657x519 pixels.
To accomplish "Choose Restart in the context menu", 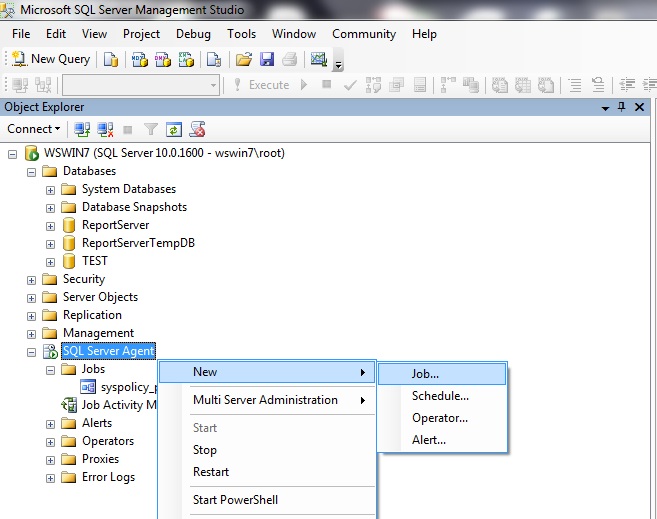I will point(211,472).
